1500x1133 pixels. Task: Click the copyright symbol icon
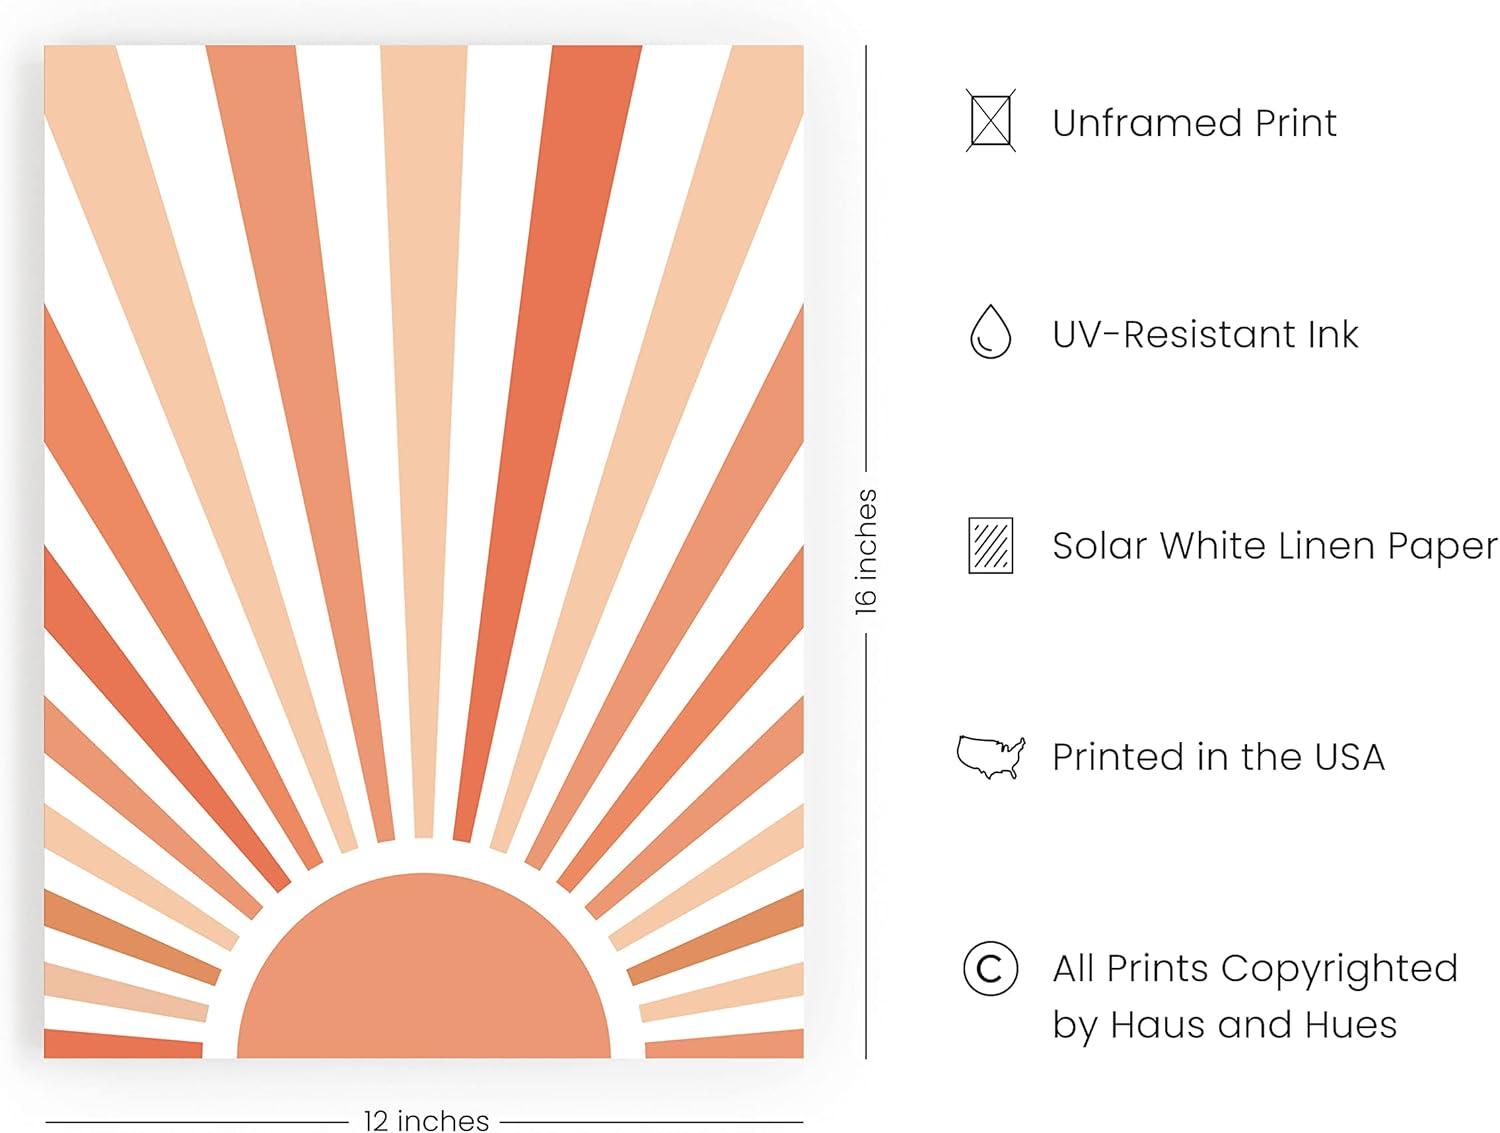pyautogui.click(x=990, y=968)
